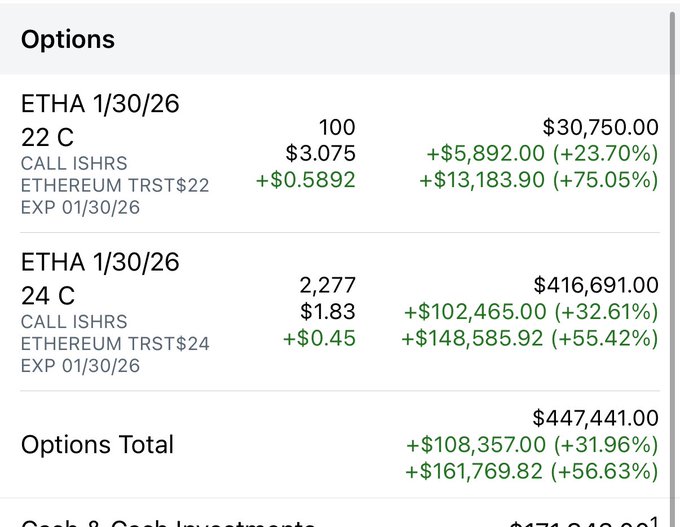This screenshot has width=680, height=527.
Task: Click the 100 contracts quantity value
Action: click(x=337, y=128)
